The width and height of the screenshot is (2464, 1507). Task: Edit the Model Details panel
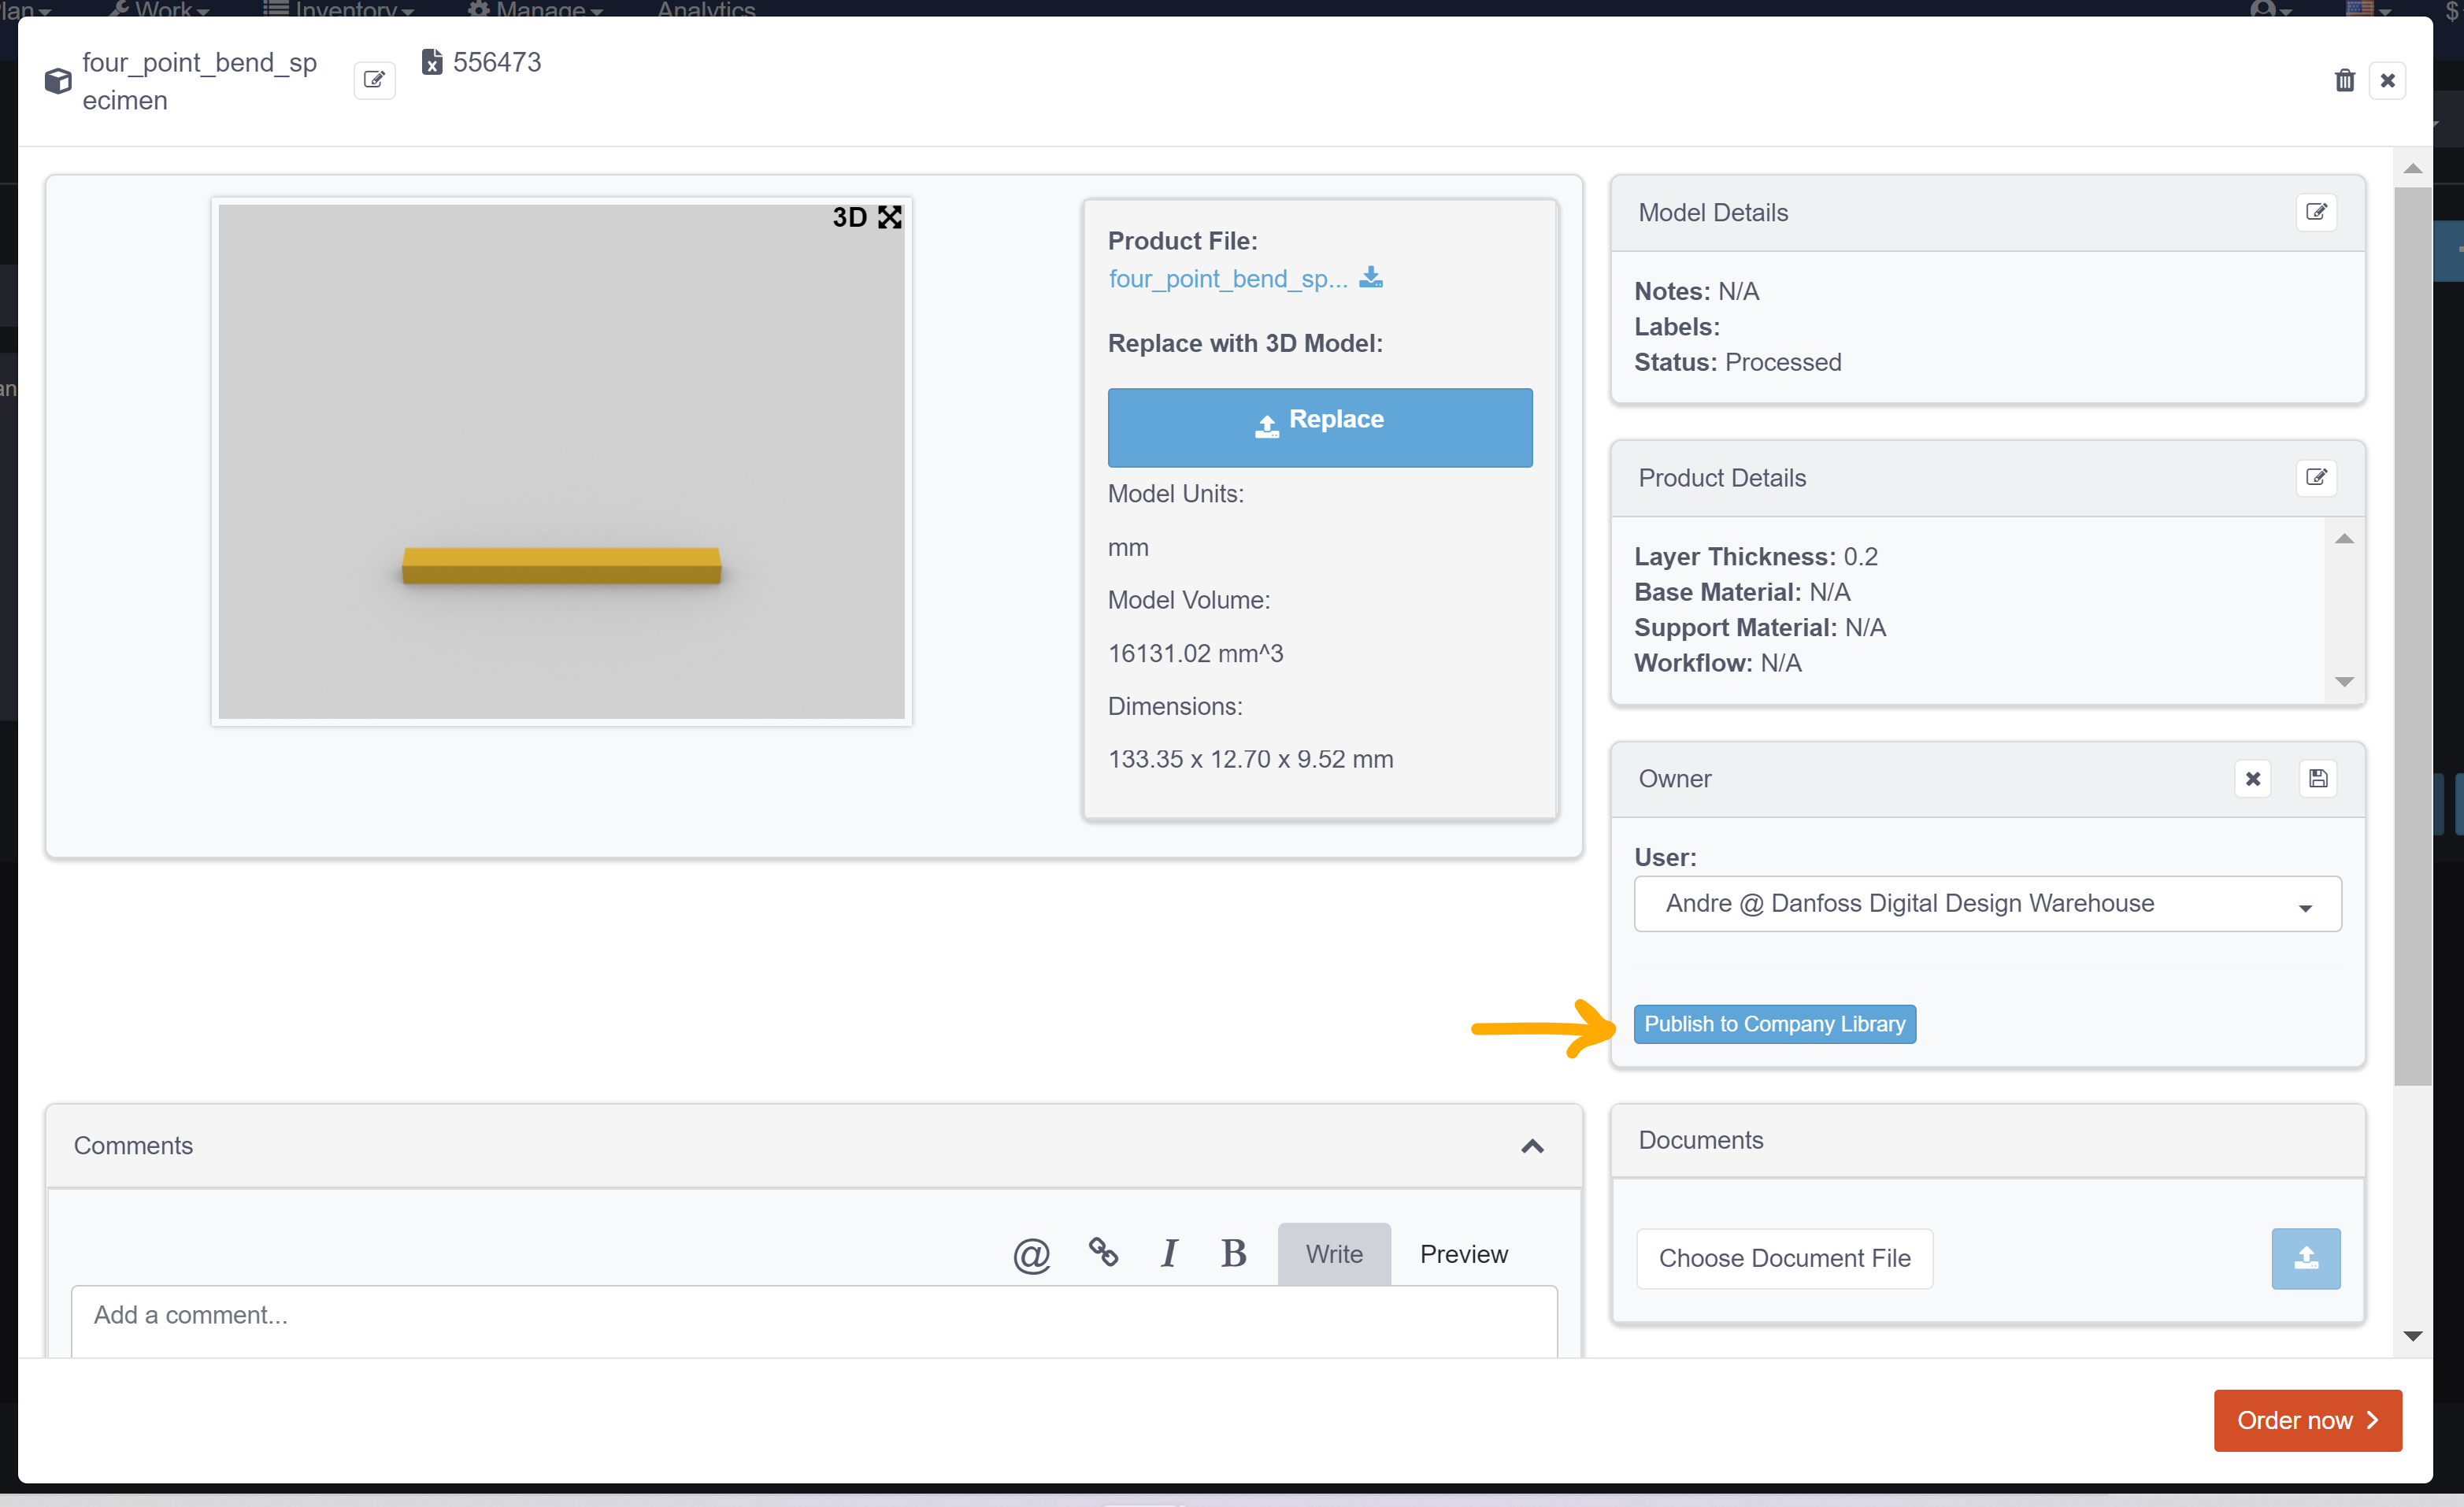point(2316,212)
